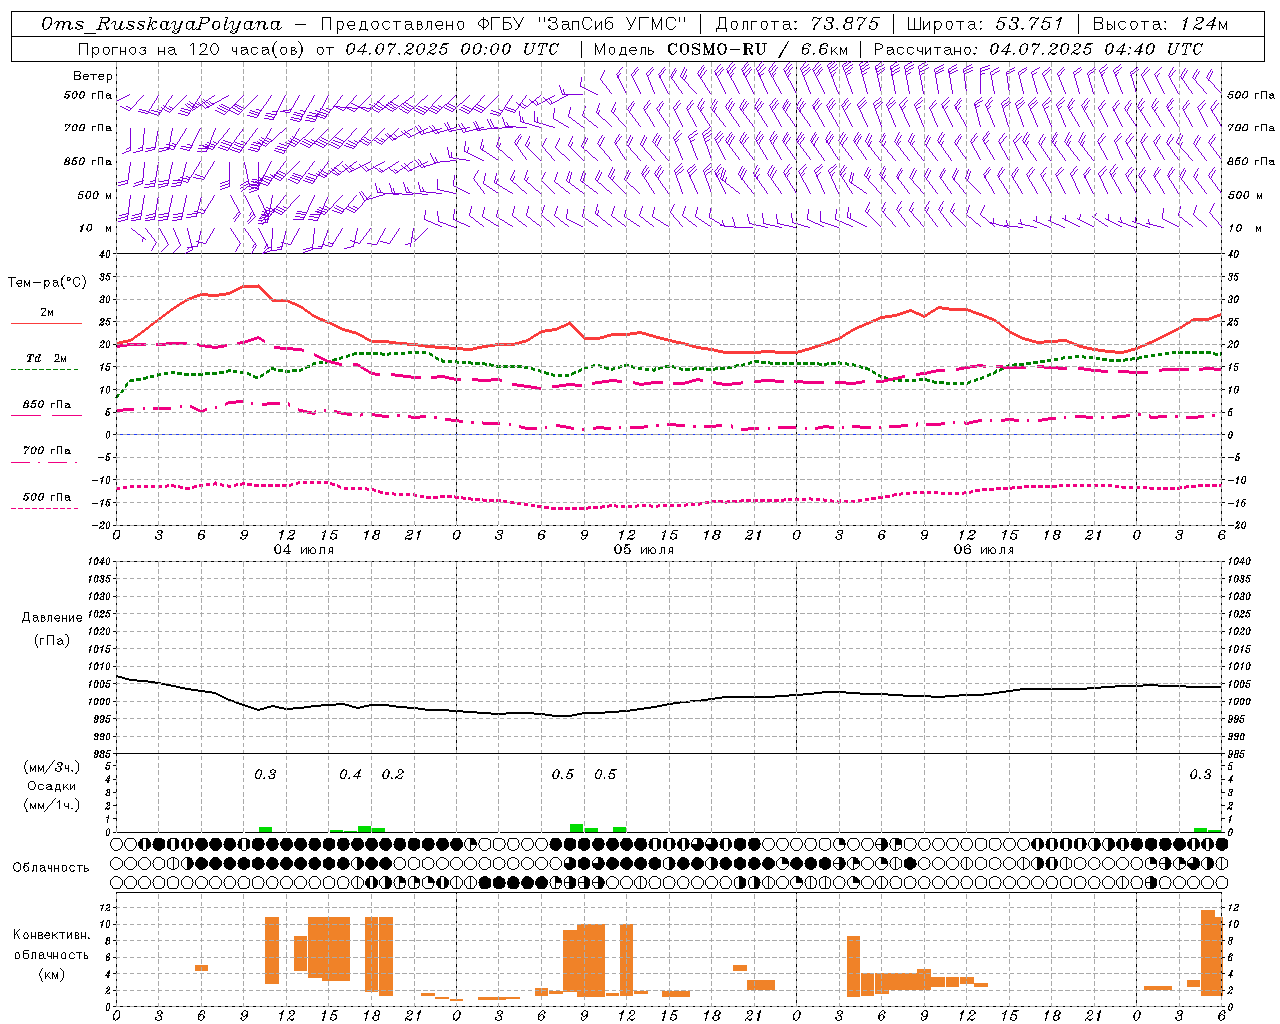Image resolution: width=1280 pixels, height=1024 pixels.
Task: Click the Высота: 124м value
Action: (x=1160, y=24)
